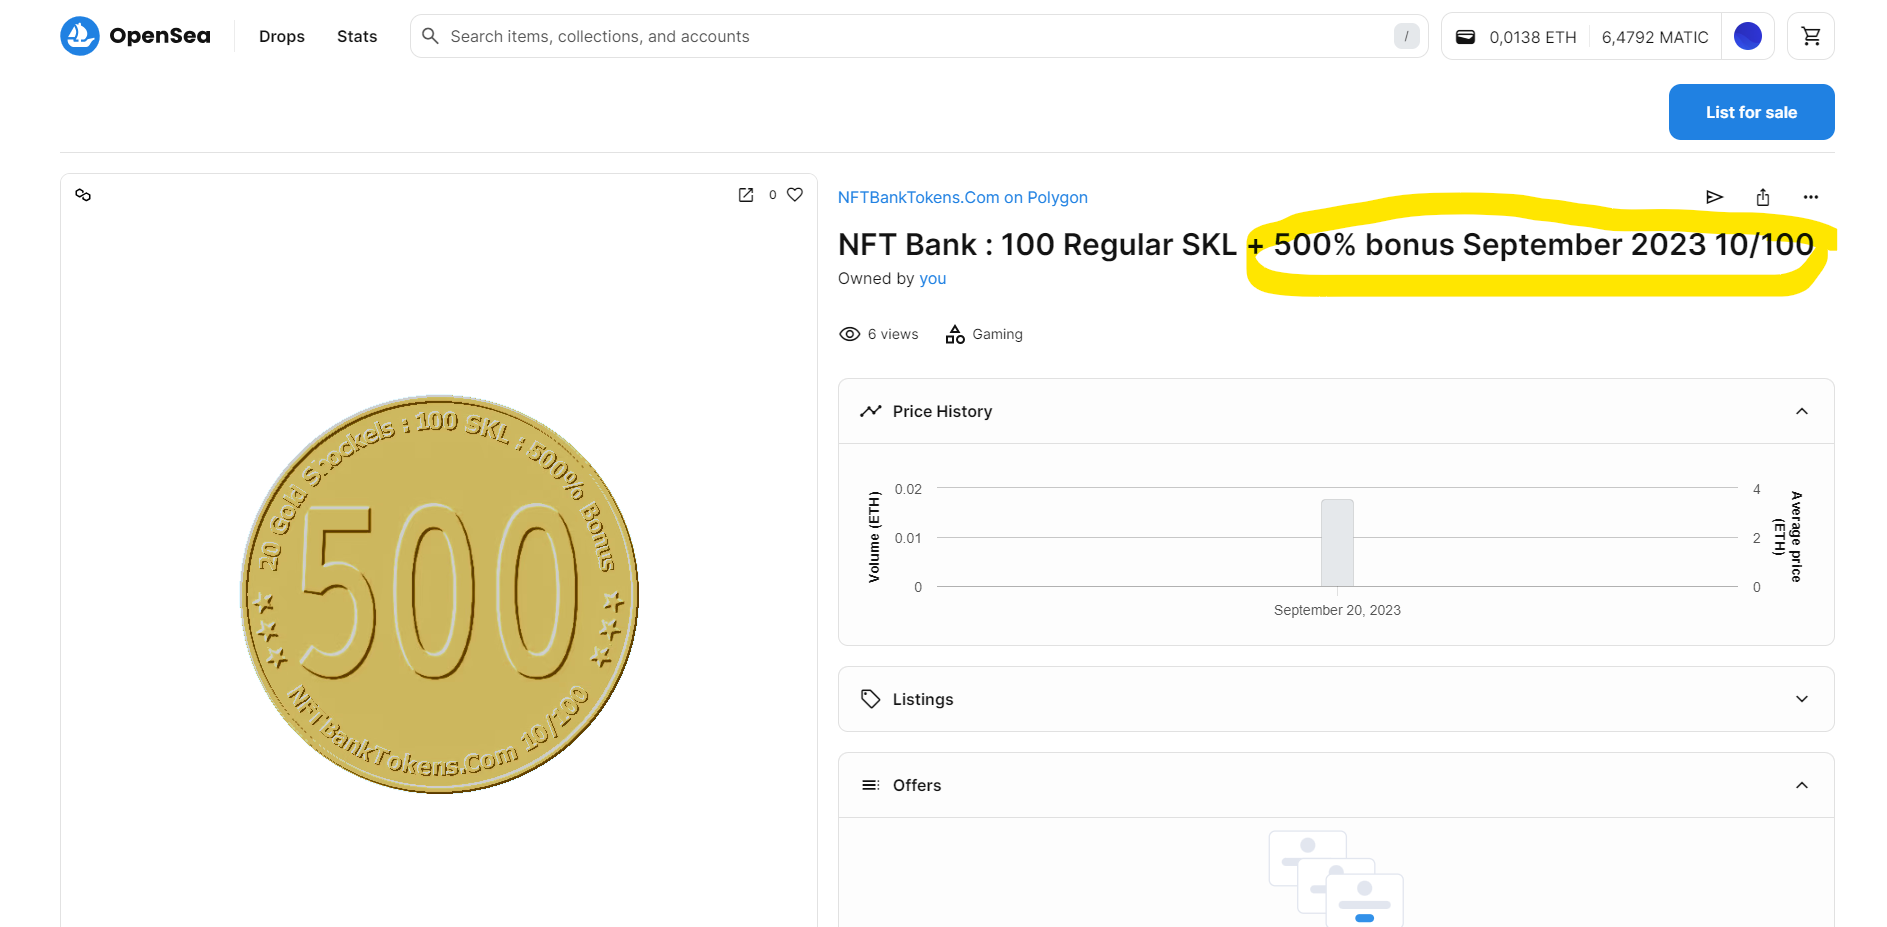
Task: Favorite this NFT with heart icon
Action: click(x=795, y=195)
